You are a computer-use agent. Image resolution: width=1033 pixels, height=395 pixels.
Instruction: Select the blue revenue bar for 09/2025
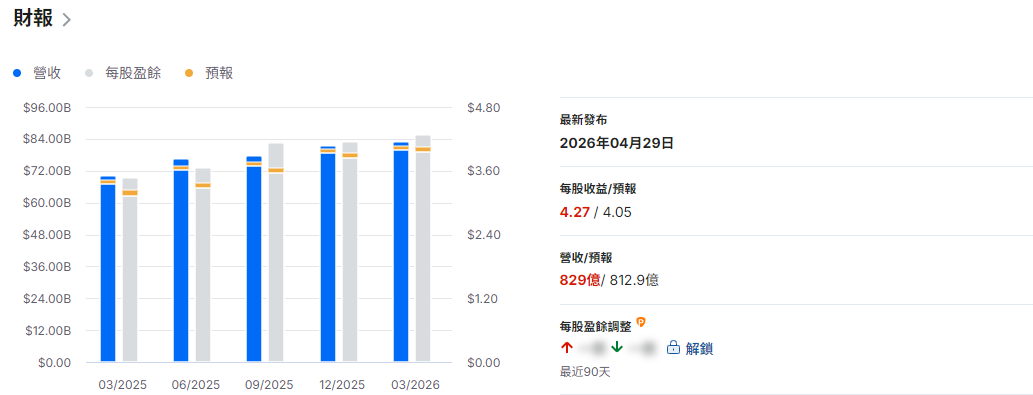(254, 259)
